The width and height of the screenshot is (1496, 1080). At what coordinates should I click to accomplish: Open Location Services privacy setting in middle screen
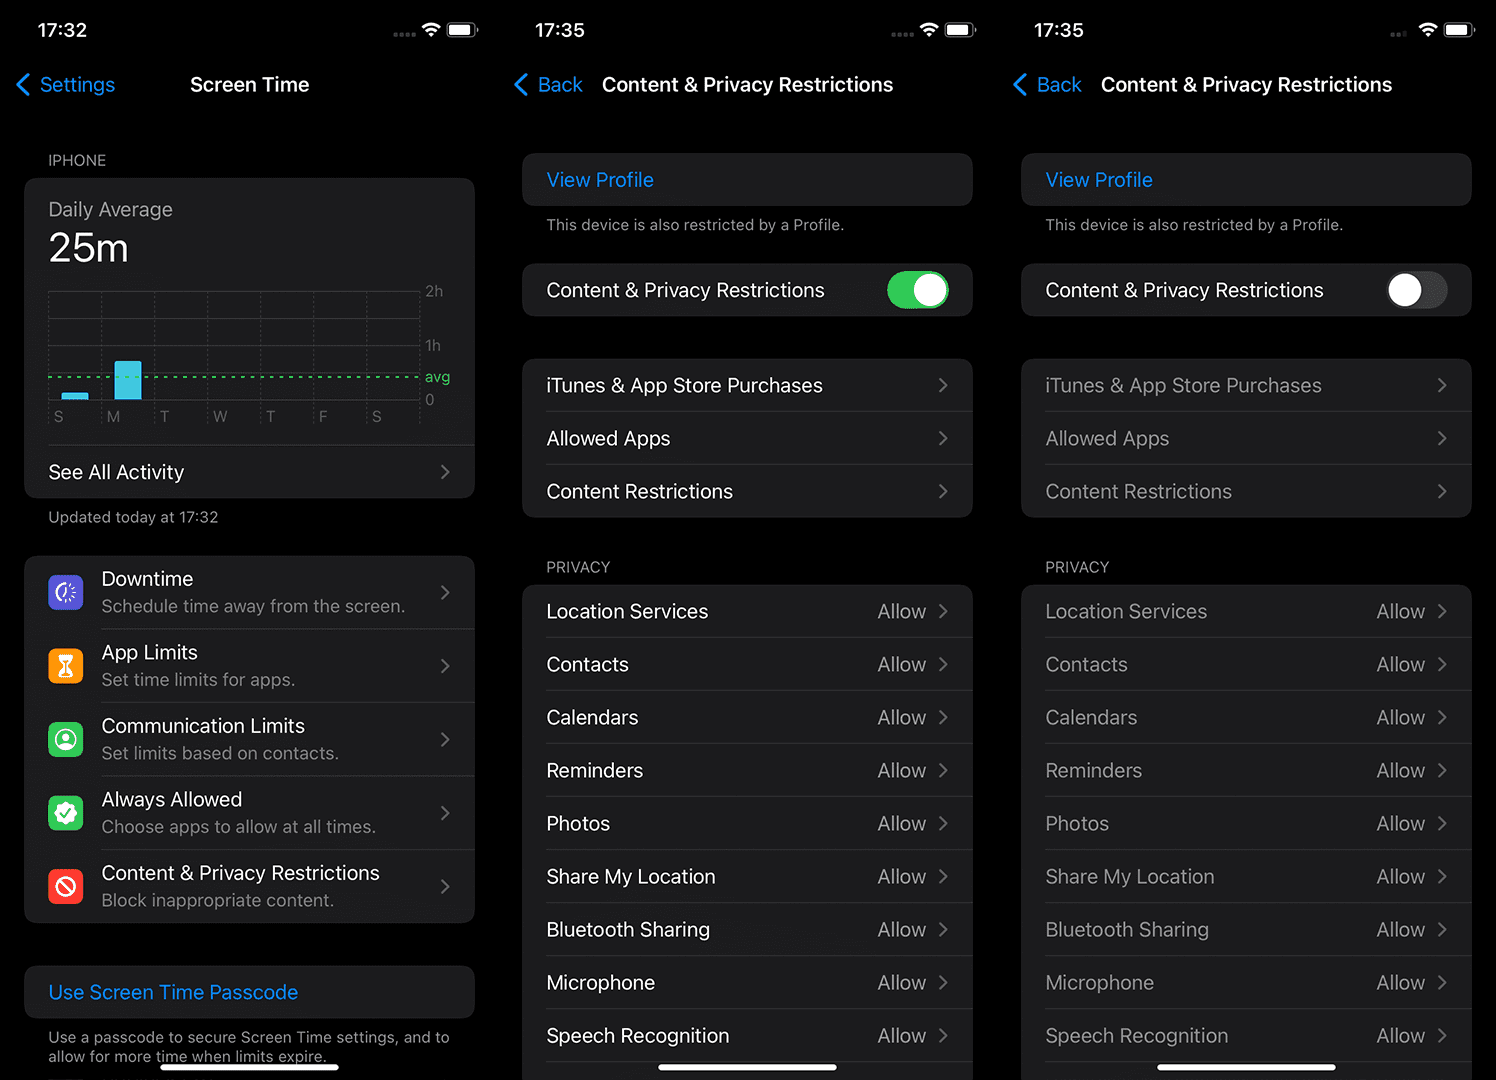click(747, 611)
